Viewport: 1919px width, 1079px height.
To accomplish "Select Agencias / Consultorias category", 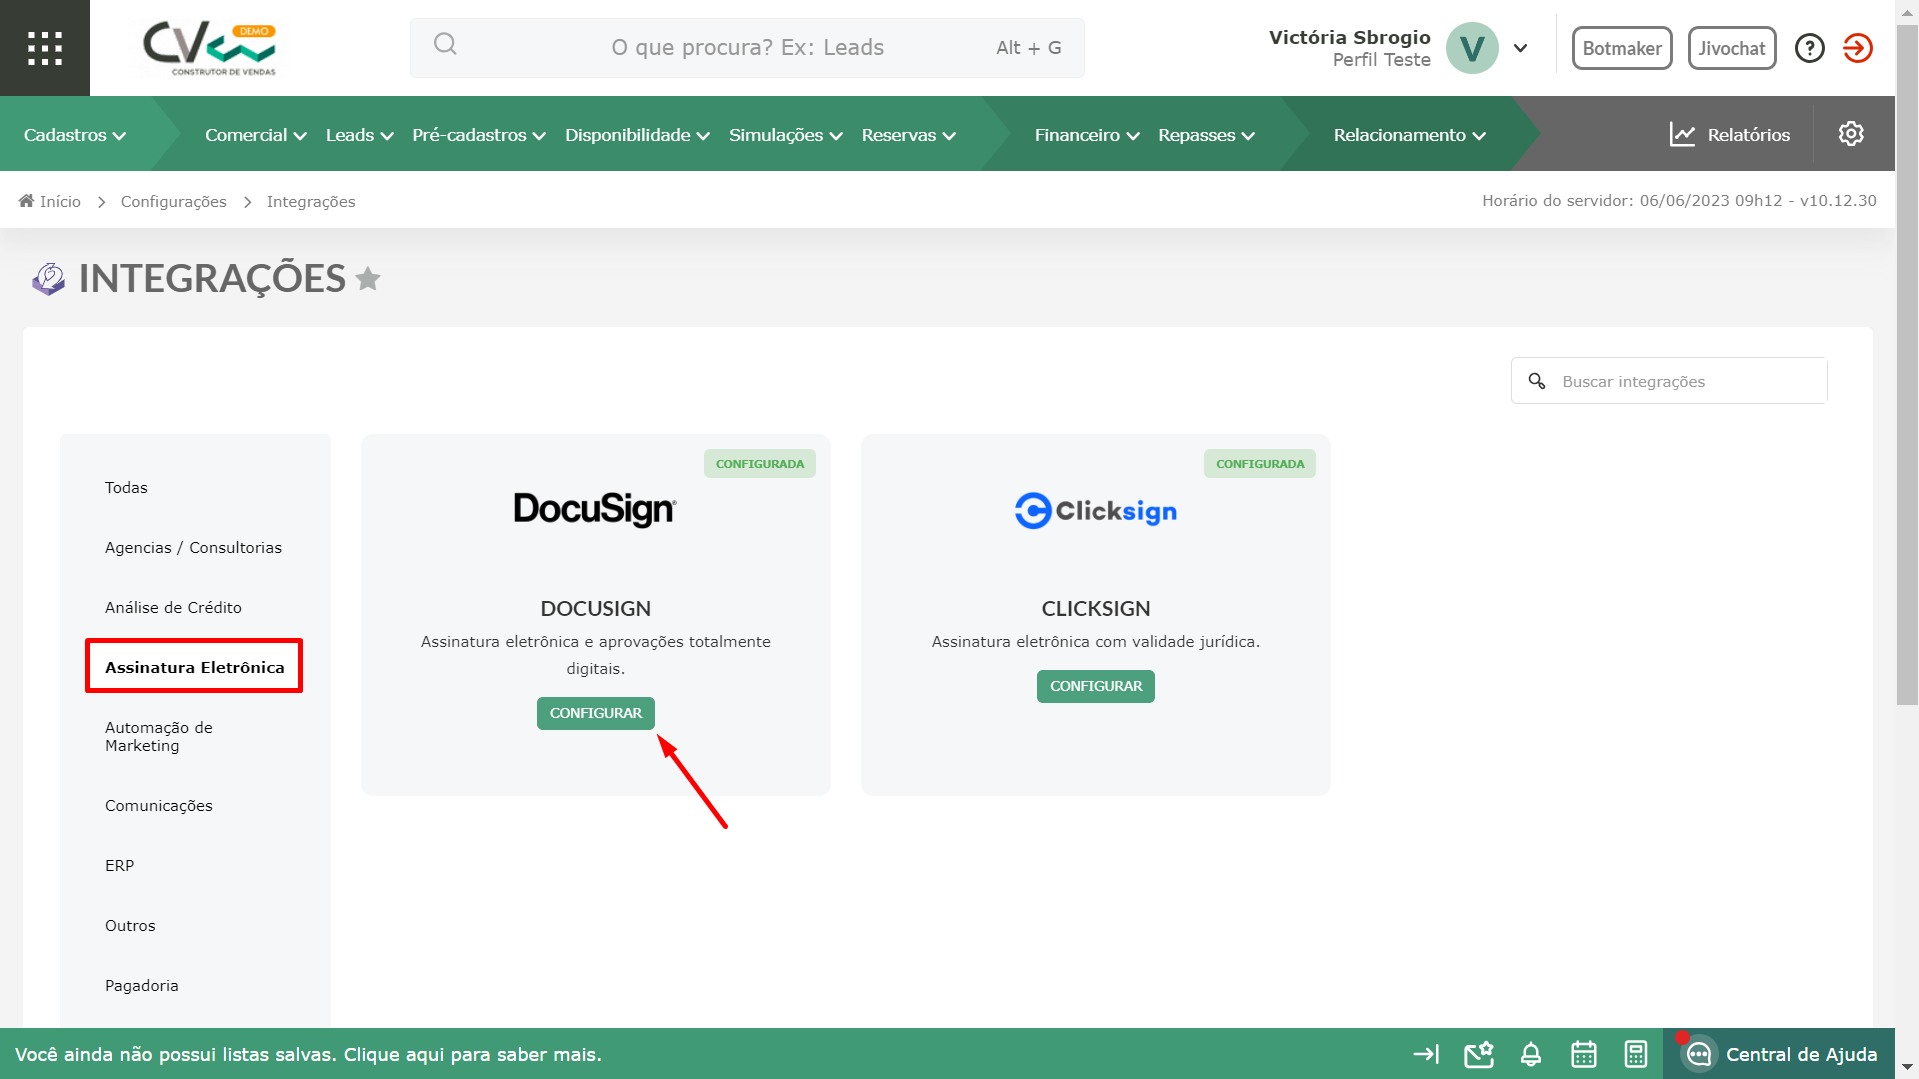I will coord(193,548).
